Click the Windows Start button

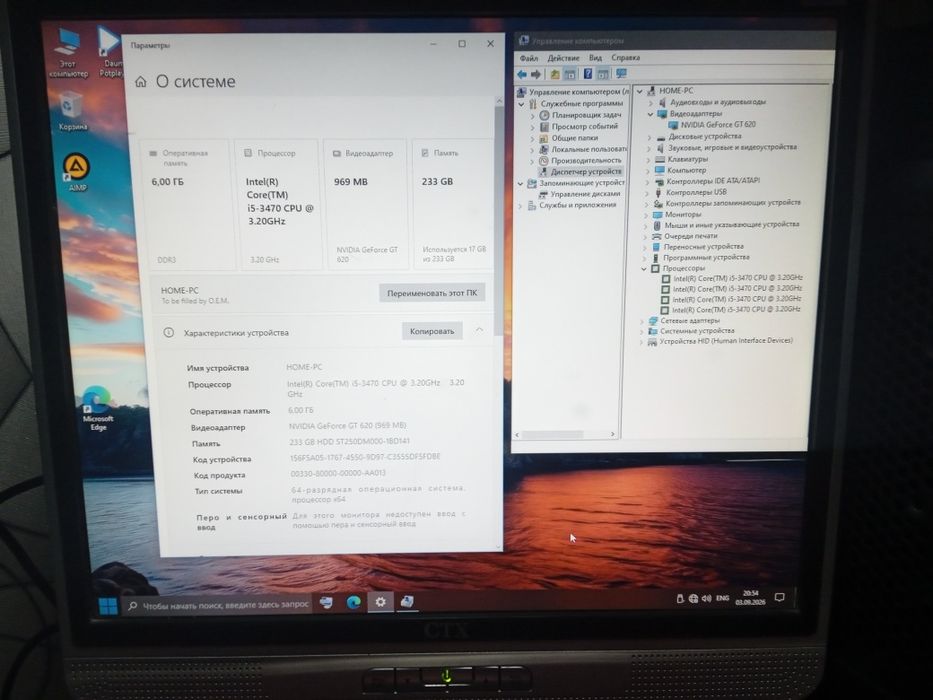click(108, 606)
